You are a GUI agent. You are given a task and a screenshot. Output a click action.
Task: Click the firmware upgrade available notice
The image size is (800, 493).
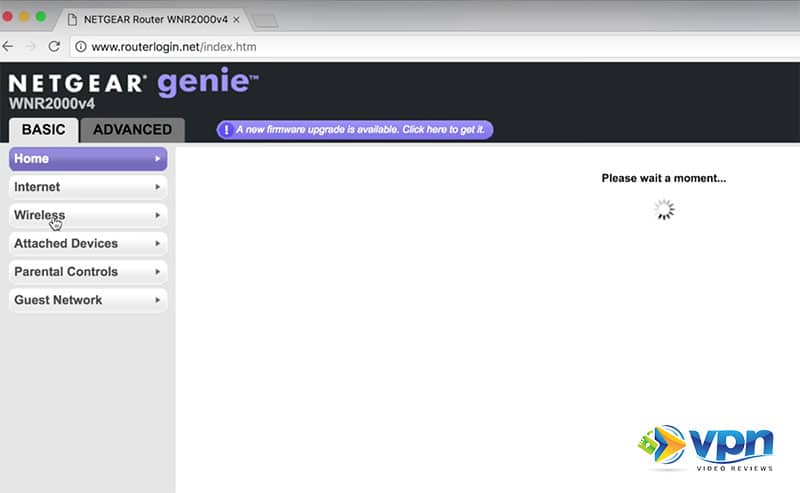point(355,130)
